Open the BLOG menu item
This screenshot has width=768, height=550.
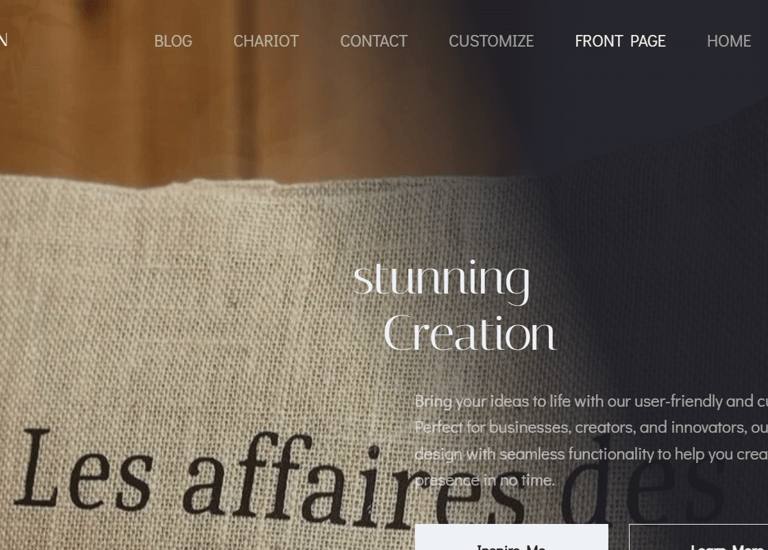pos(173,41)
